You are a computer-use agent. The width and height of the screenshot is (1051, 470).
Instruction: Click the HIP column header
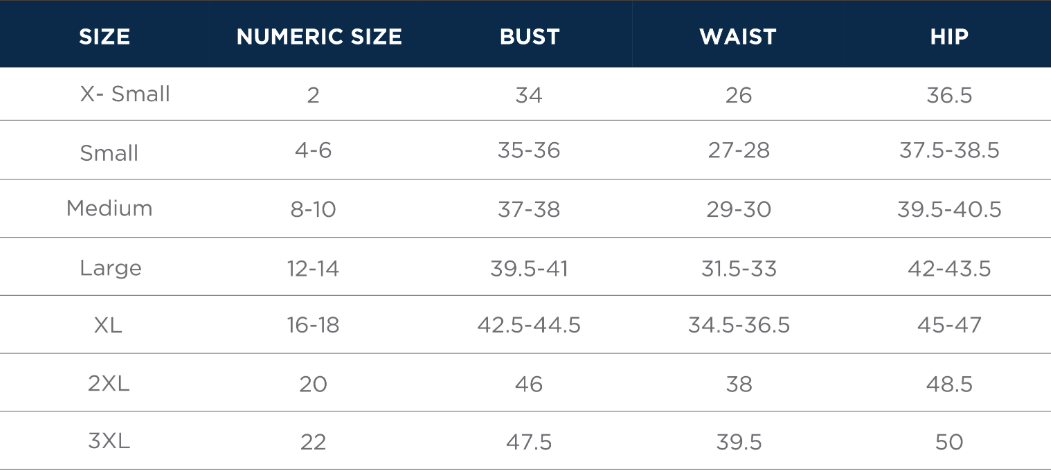pyautogui.click(x=949, y=36)
